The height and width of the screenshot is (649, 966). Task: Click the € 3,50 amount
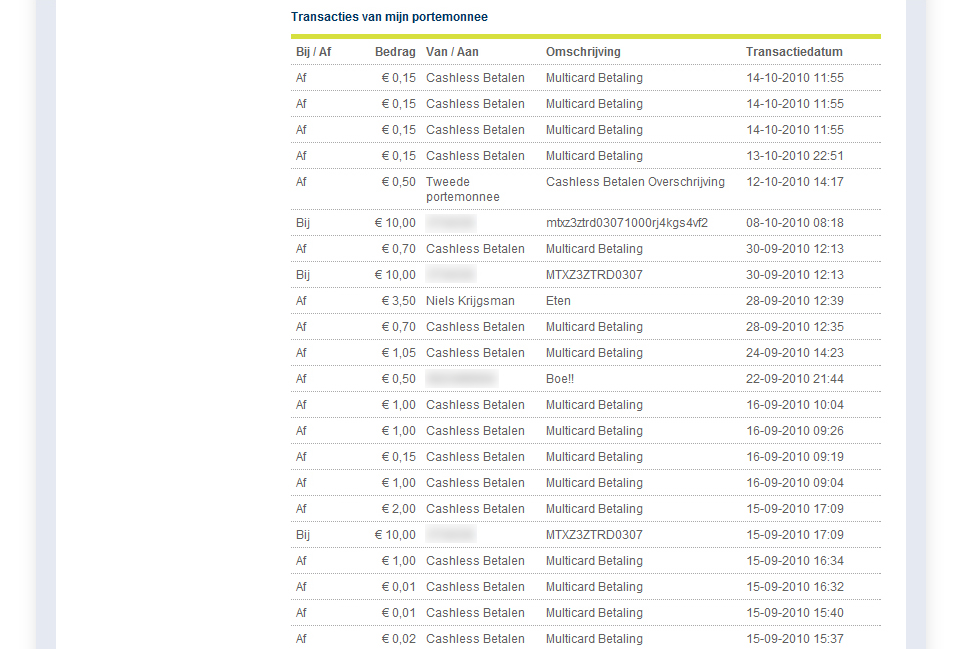[398, 301]
